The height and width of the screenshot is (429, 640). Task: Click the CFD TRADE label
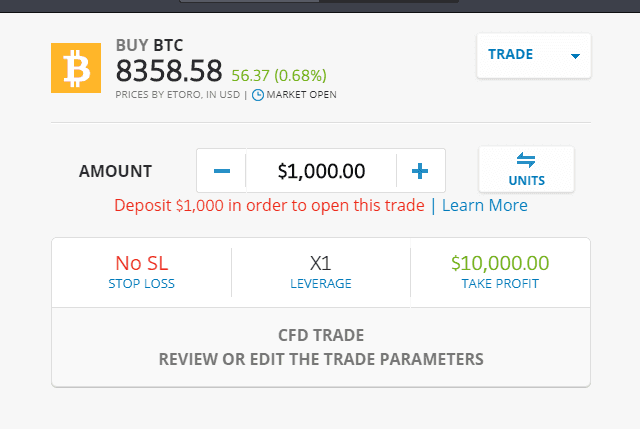pos(321,336)
